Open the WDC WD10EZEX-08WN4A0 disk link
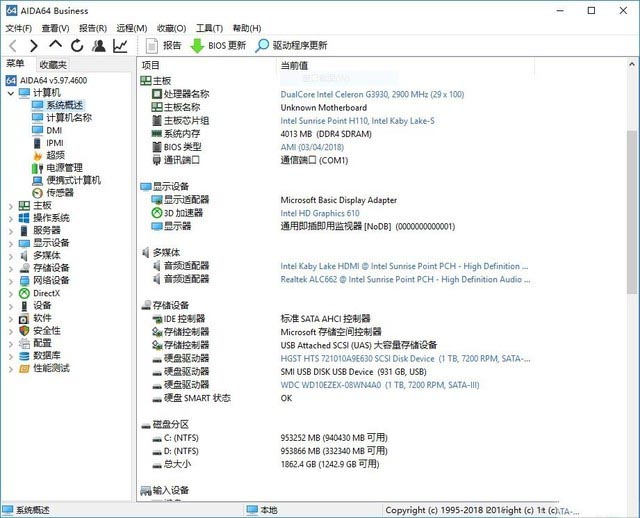Screen dimensions: 640x518 click(x=380, y=385)
